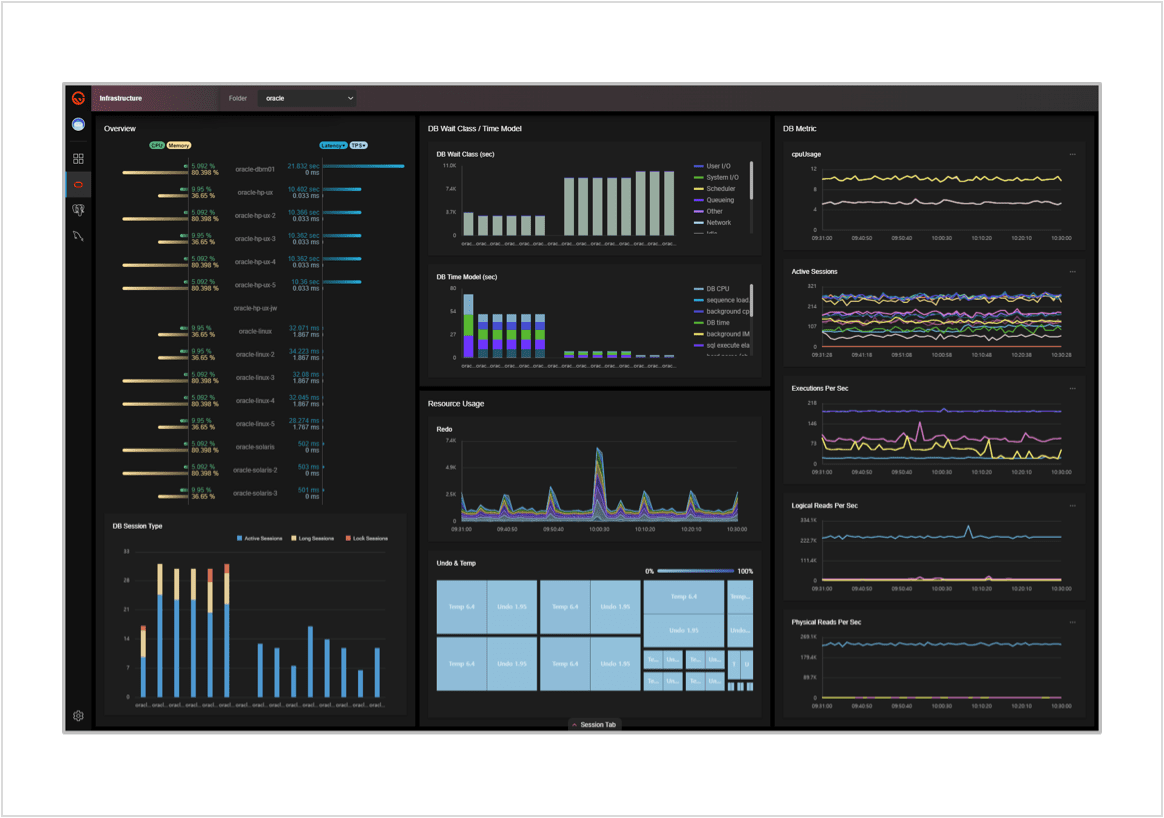
Task: Open the Active Sessions chart options menu
Action: click(x=1072, y=272)
